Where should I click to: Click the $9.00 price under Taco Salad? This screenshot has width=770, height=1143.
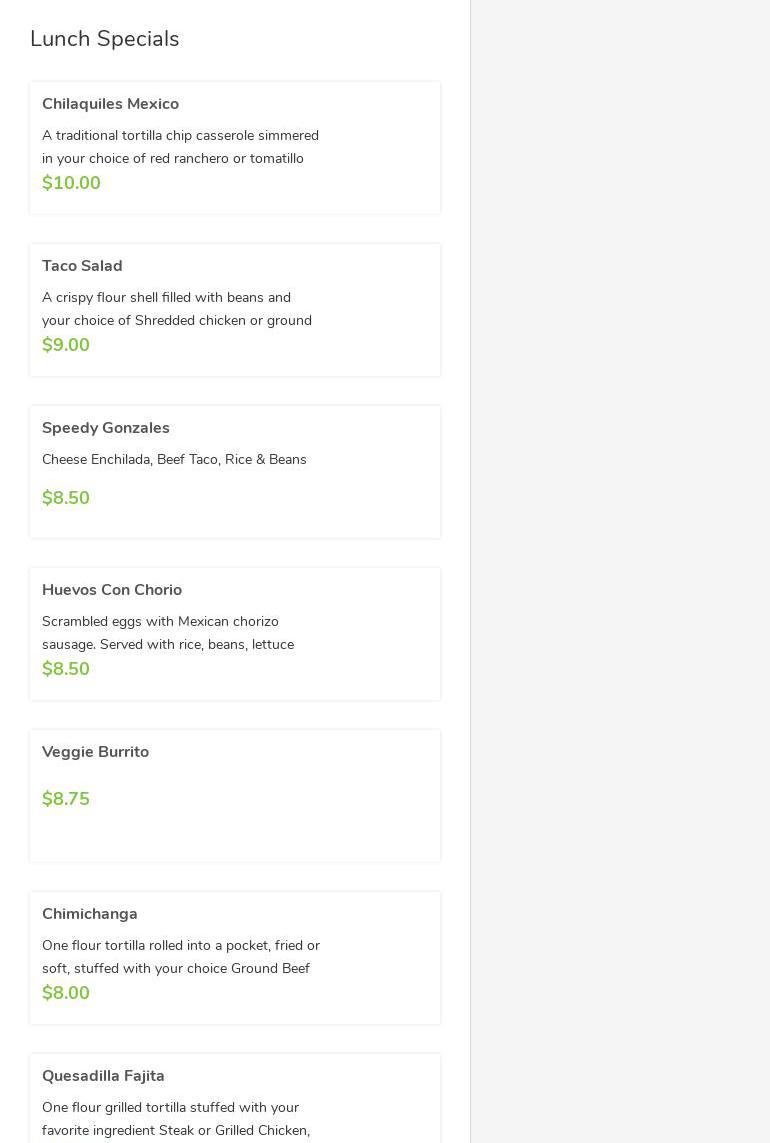[x=66, y=345]
